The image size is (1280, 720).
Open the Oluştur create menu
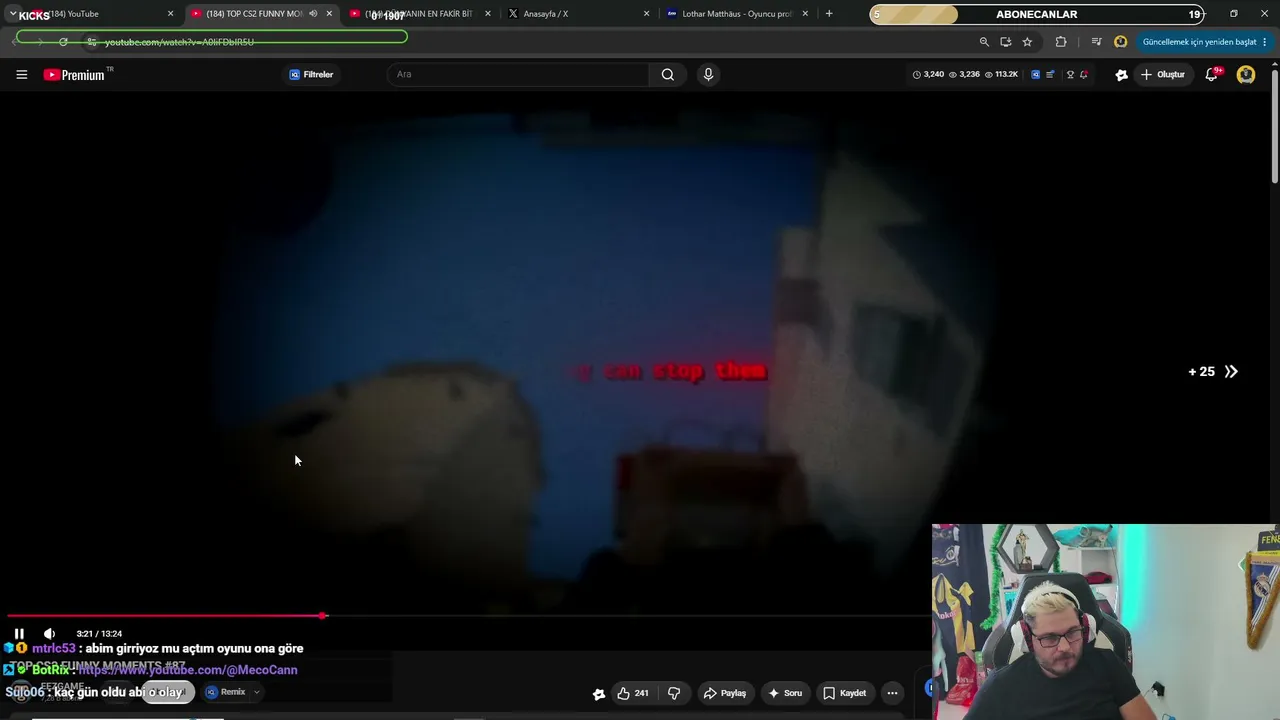[x=1162, y=75]
